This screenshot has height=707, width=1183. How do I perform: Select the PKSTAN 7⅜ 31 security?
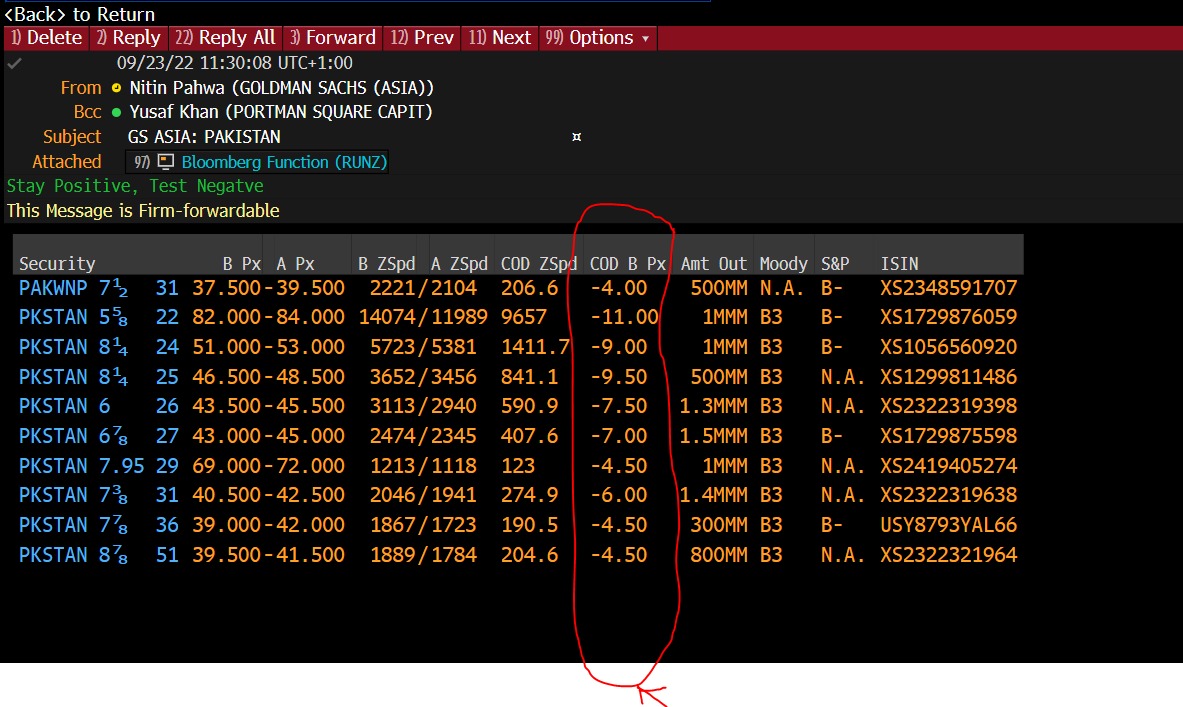[98, 495]
